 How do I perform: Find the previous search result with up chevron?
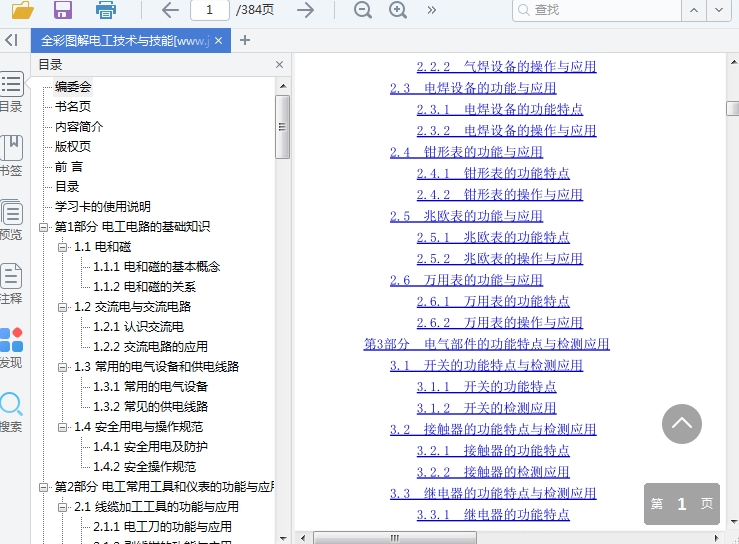tap(694, 10)
